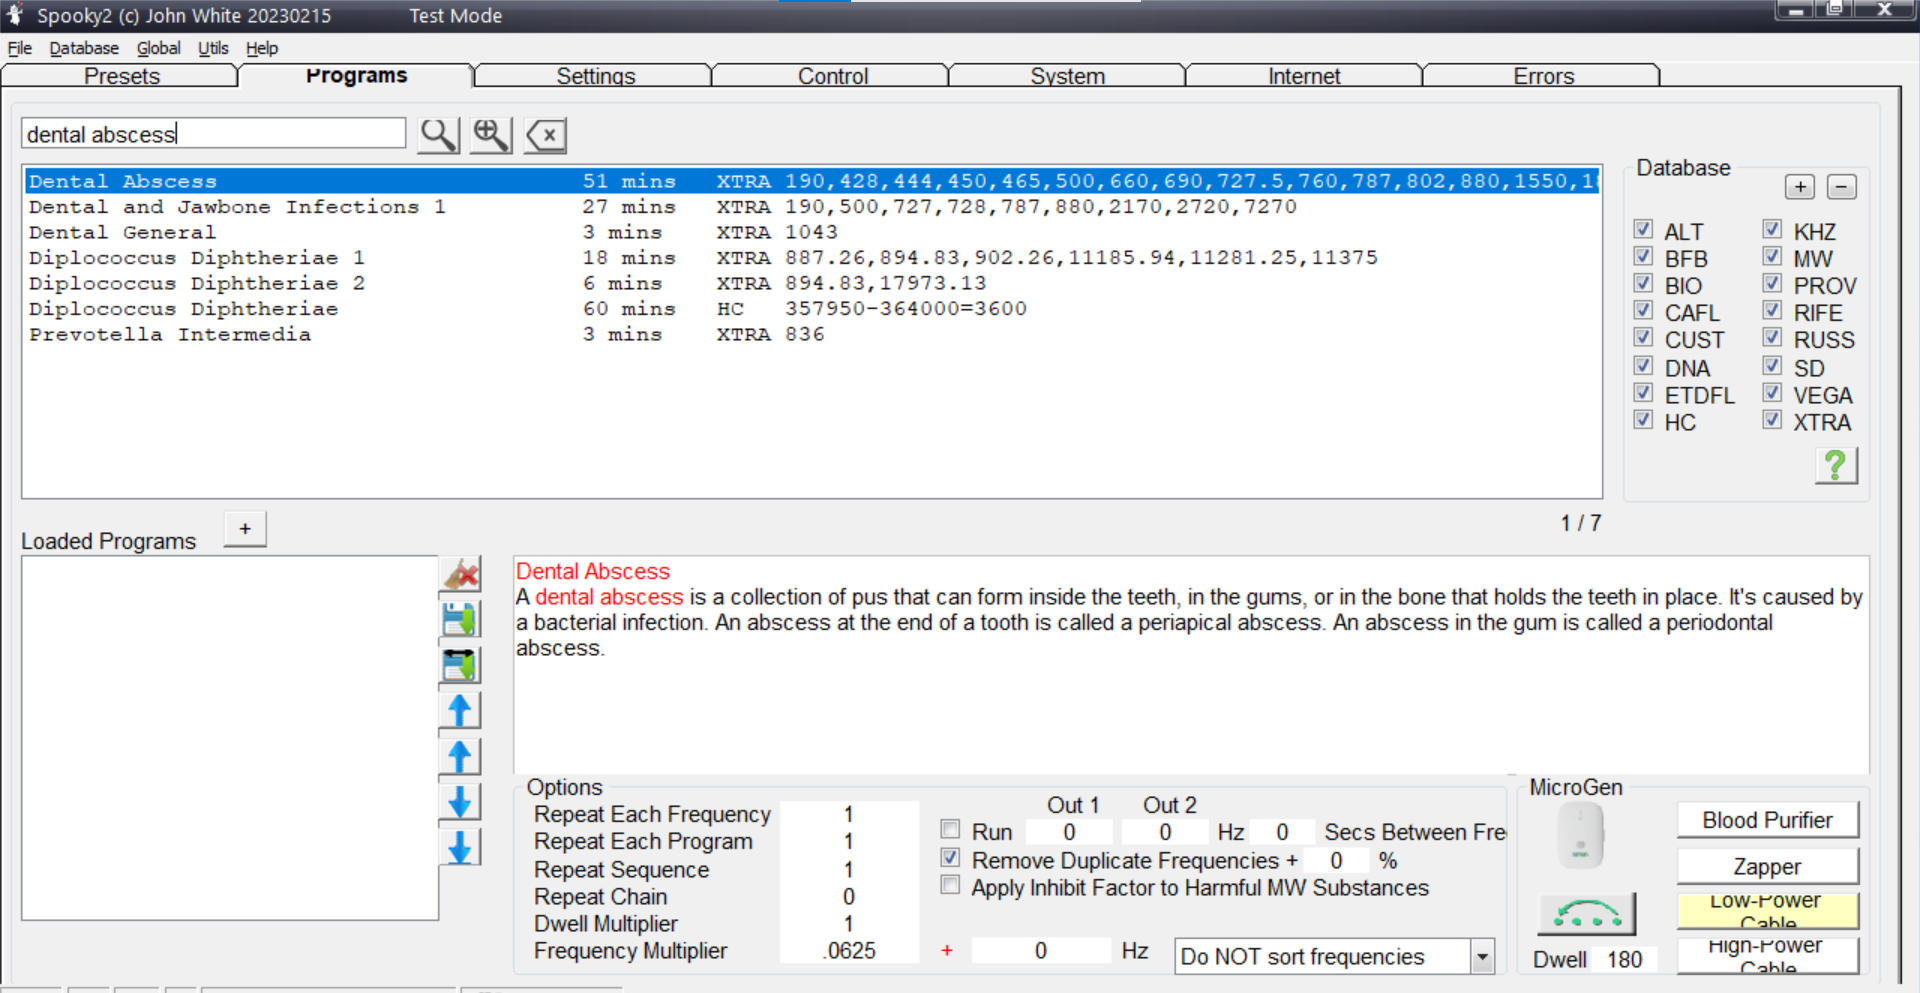Screen dimensions: 1920x993
Task: Open database help via green question mark
Action: (x=1835, y=465)
